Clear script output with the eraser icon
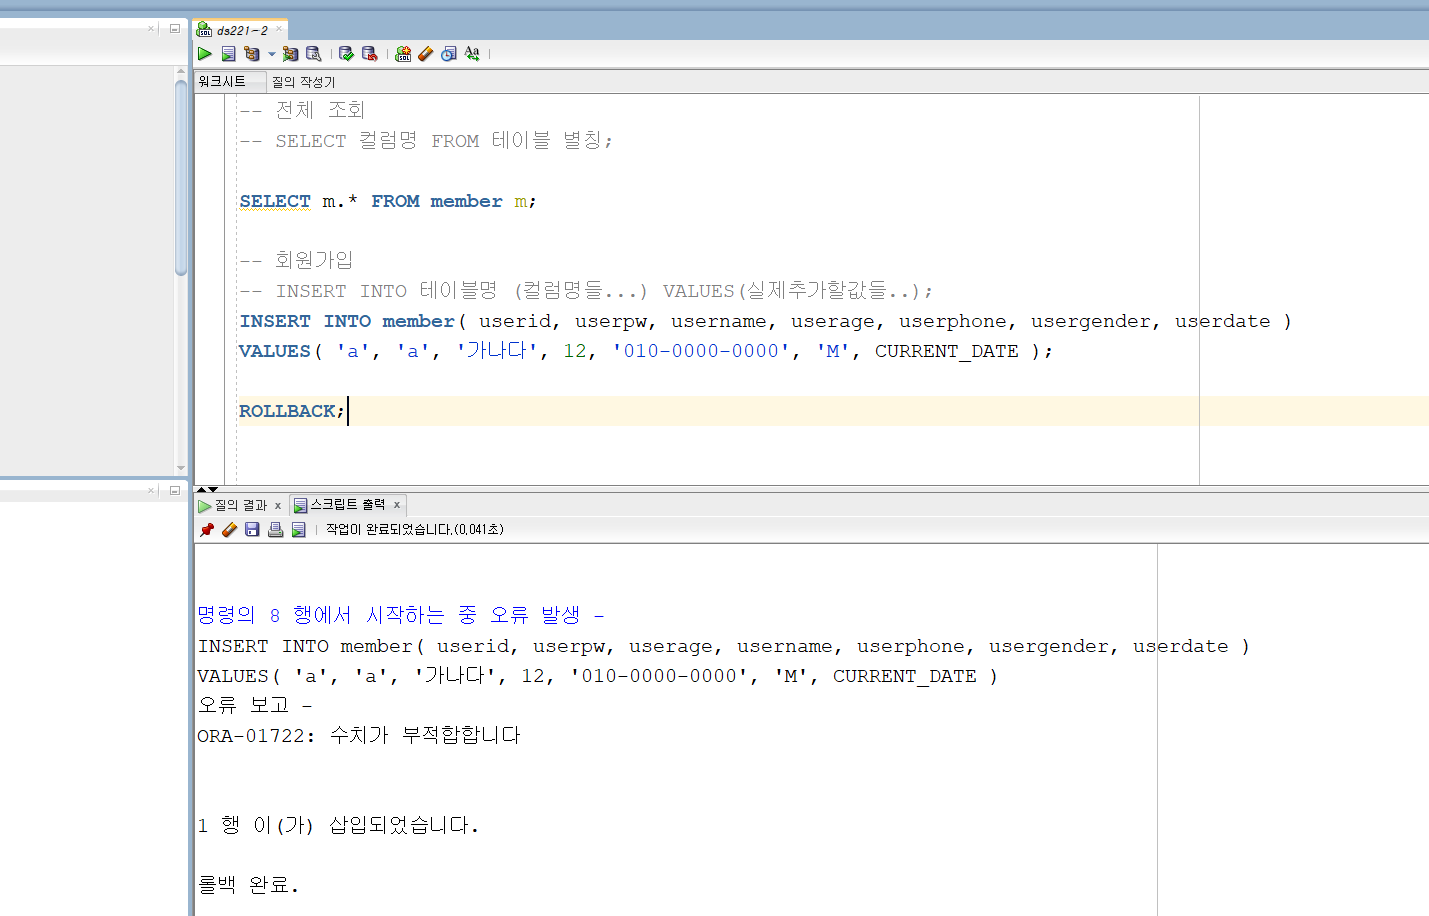The image size is (1429, 916). (x=229, y=529)
